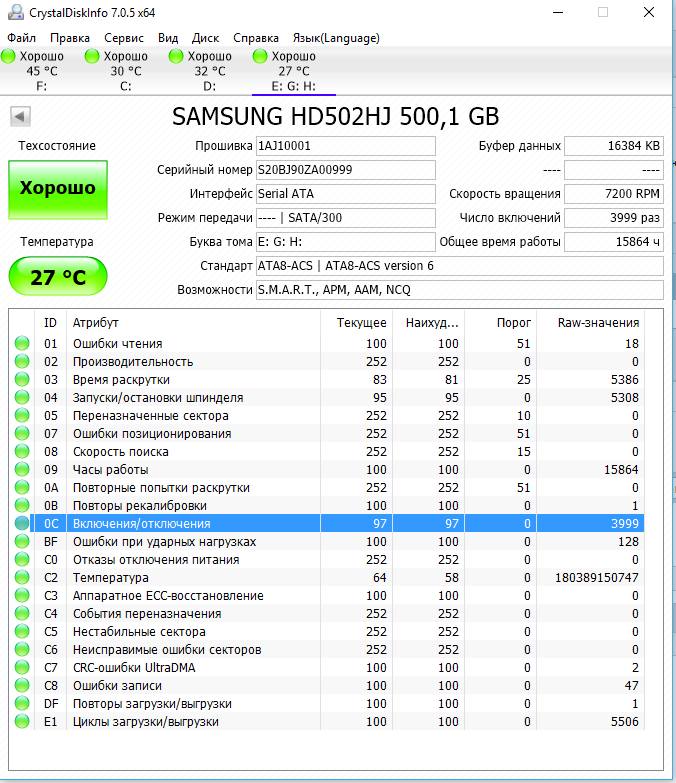Viewport: 676px width, 783px height.
Task: Click raw value 5506 in last row
Action: tap(625, 722)
